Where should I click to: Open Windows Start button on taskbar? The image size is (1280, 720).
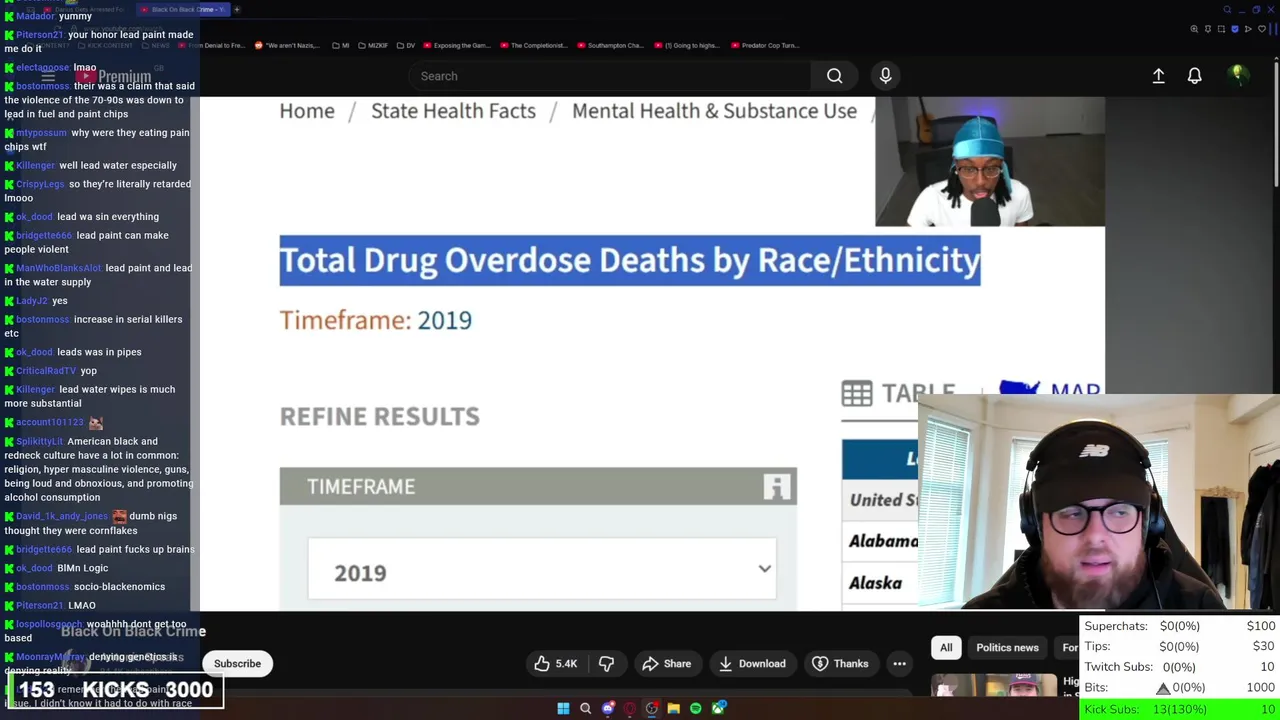(563, 708)
